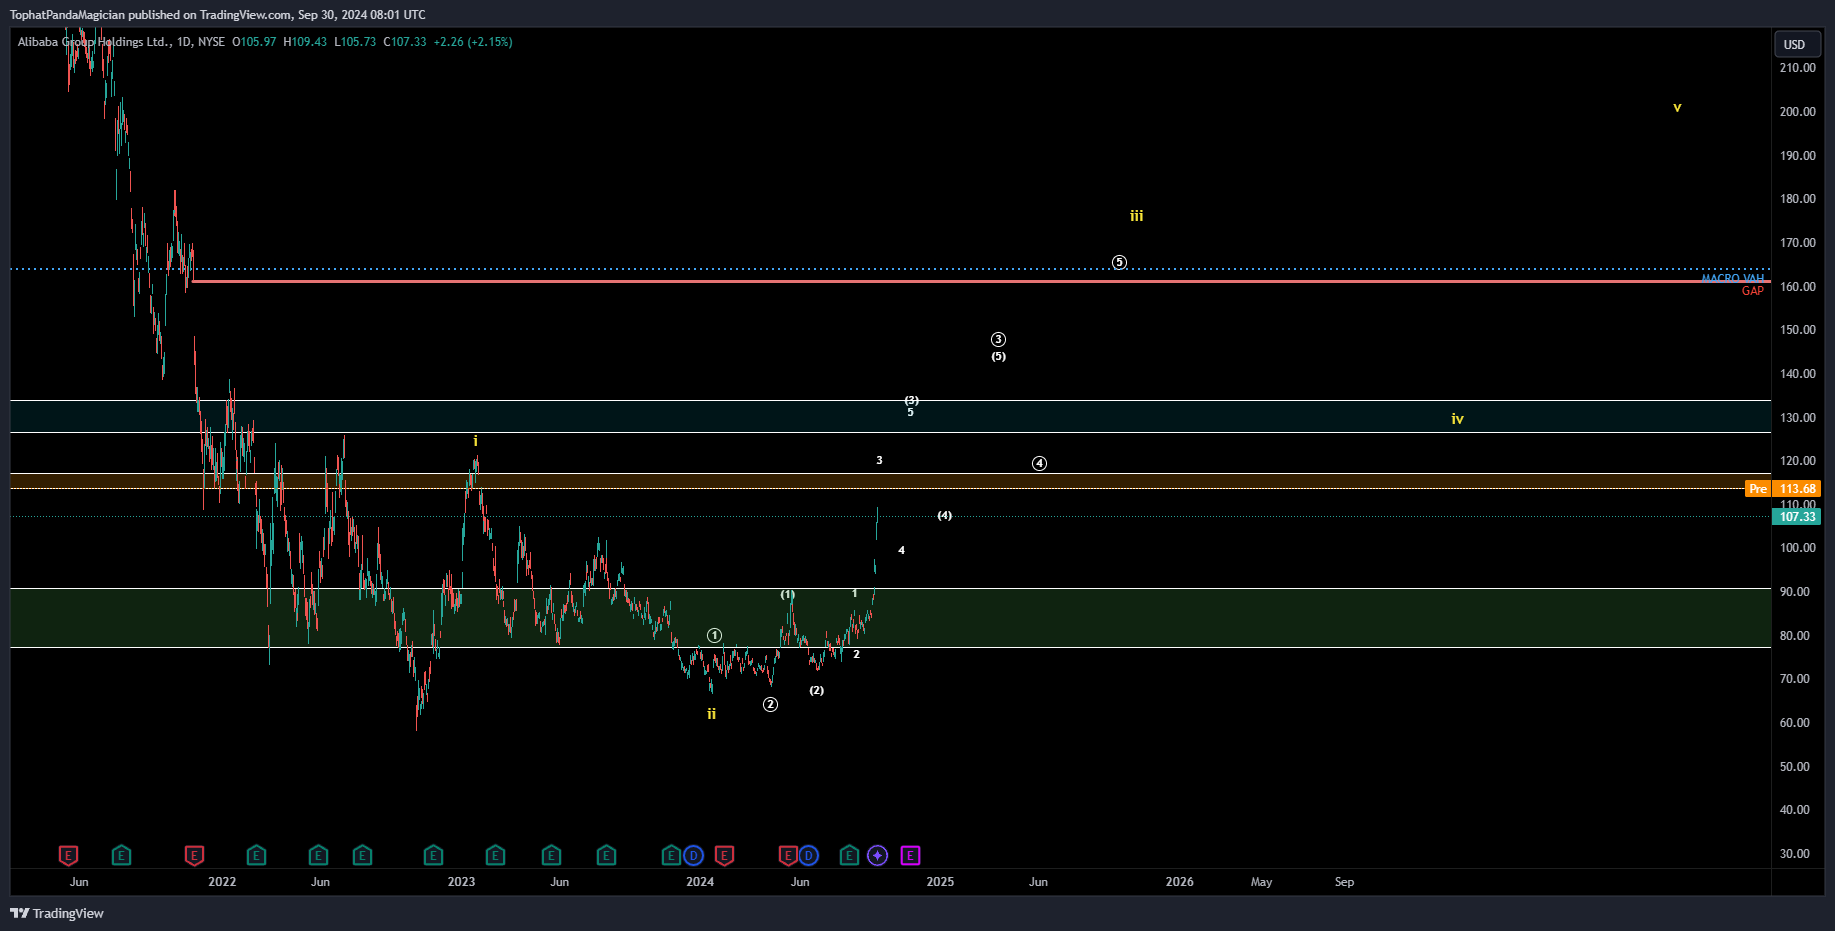Click the yellow wave label ii

tap(712, 714)
